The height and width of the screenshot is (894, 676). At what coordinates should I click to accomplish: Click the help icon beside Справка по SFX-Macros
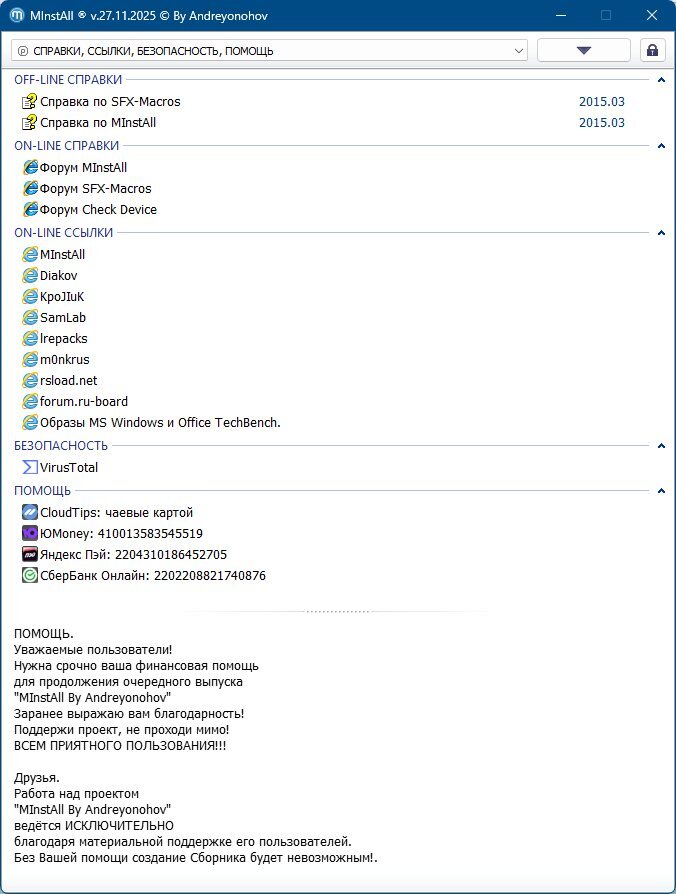(29, 101)
